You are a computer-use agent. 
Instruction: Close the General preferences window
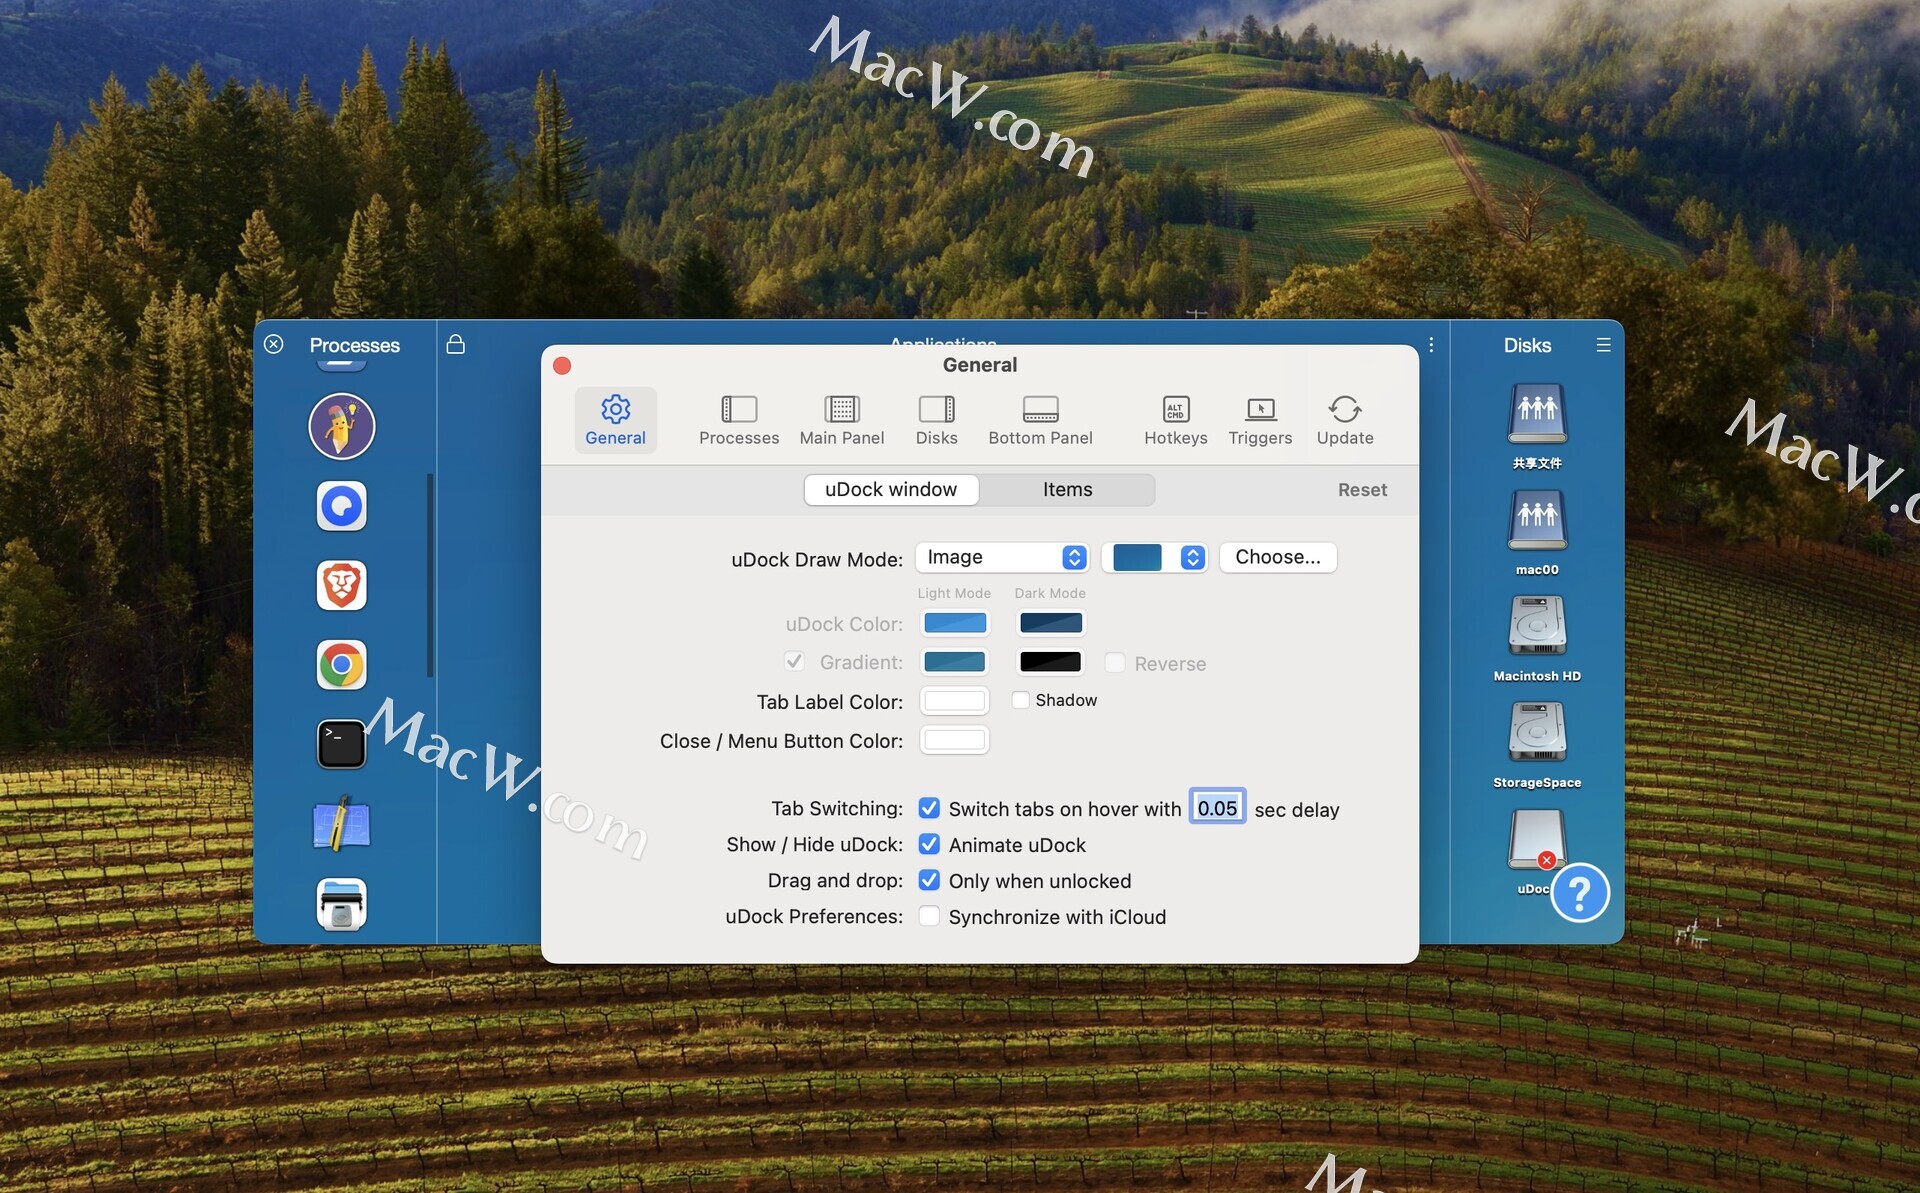562,366
